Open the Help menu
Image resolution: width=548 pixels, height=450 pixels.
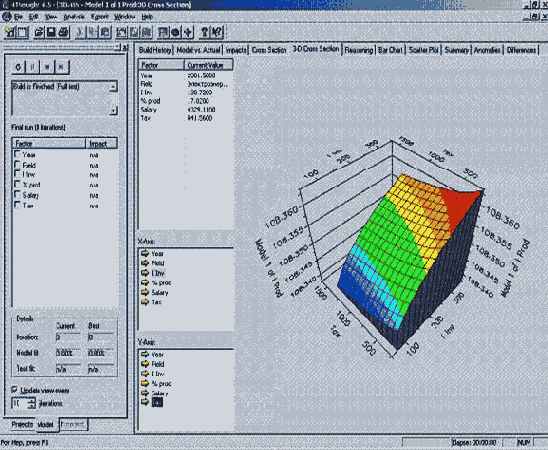coord(147,17)
